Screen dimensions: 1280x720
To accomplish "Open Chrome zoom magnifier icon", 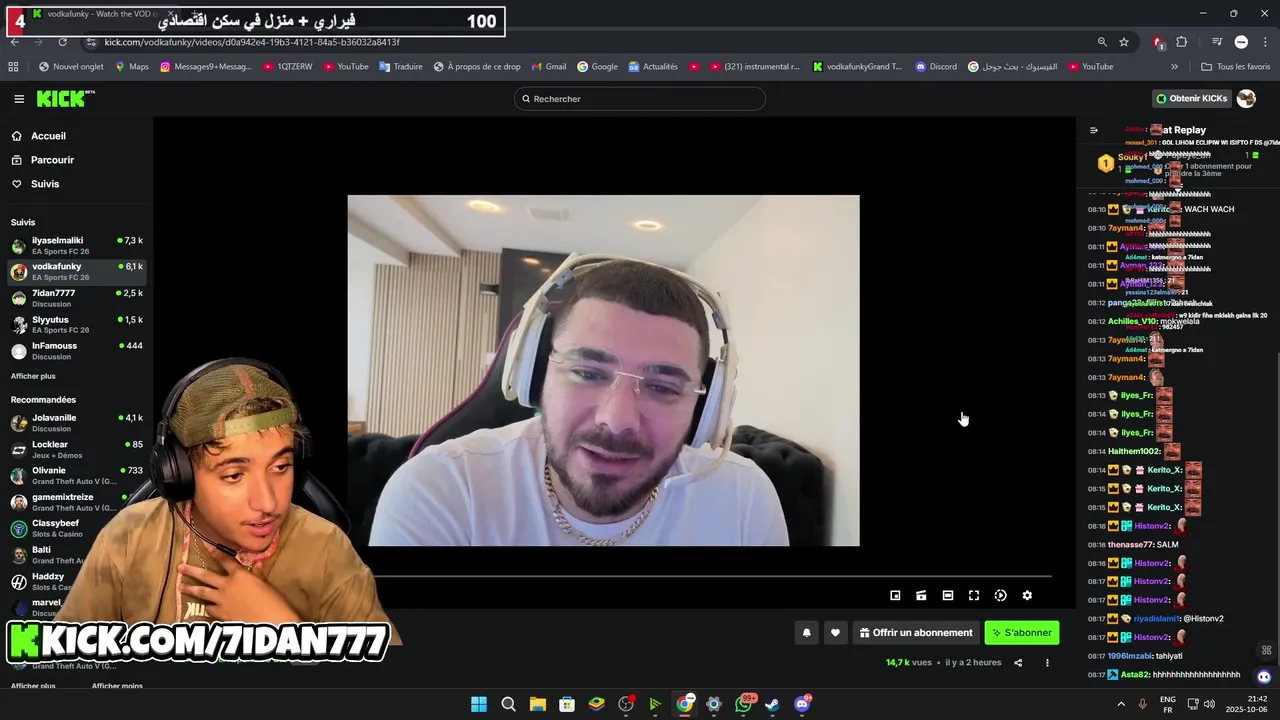I will 1102,42.
